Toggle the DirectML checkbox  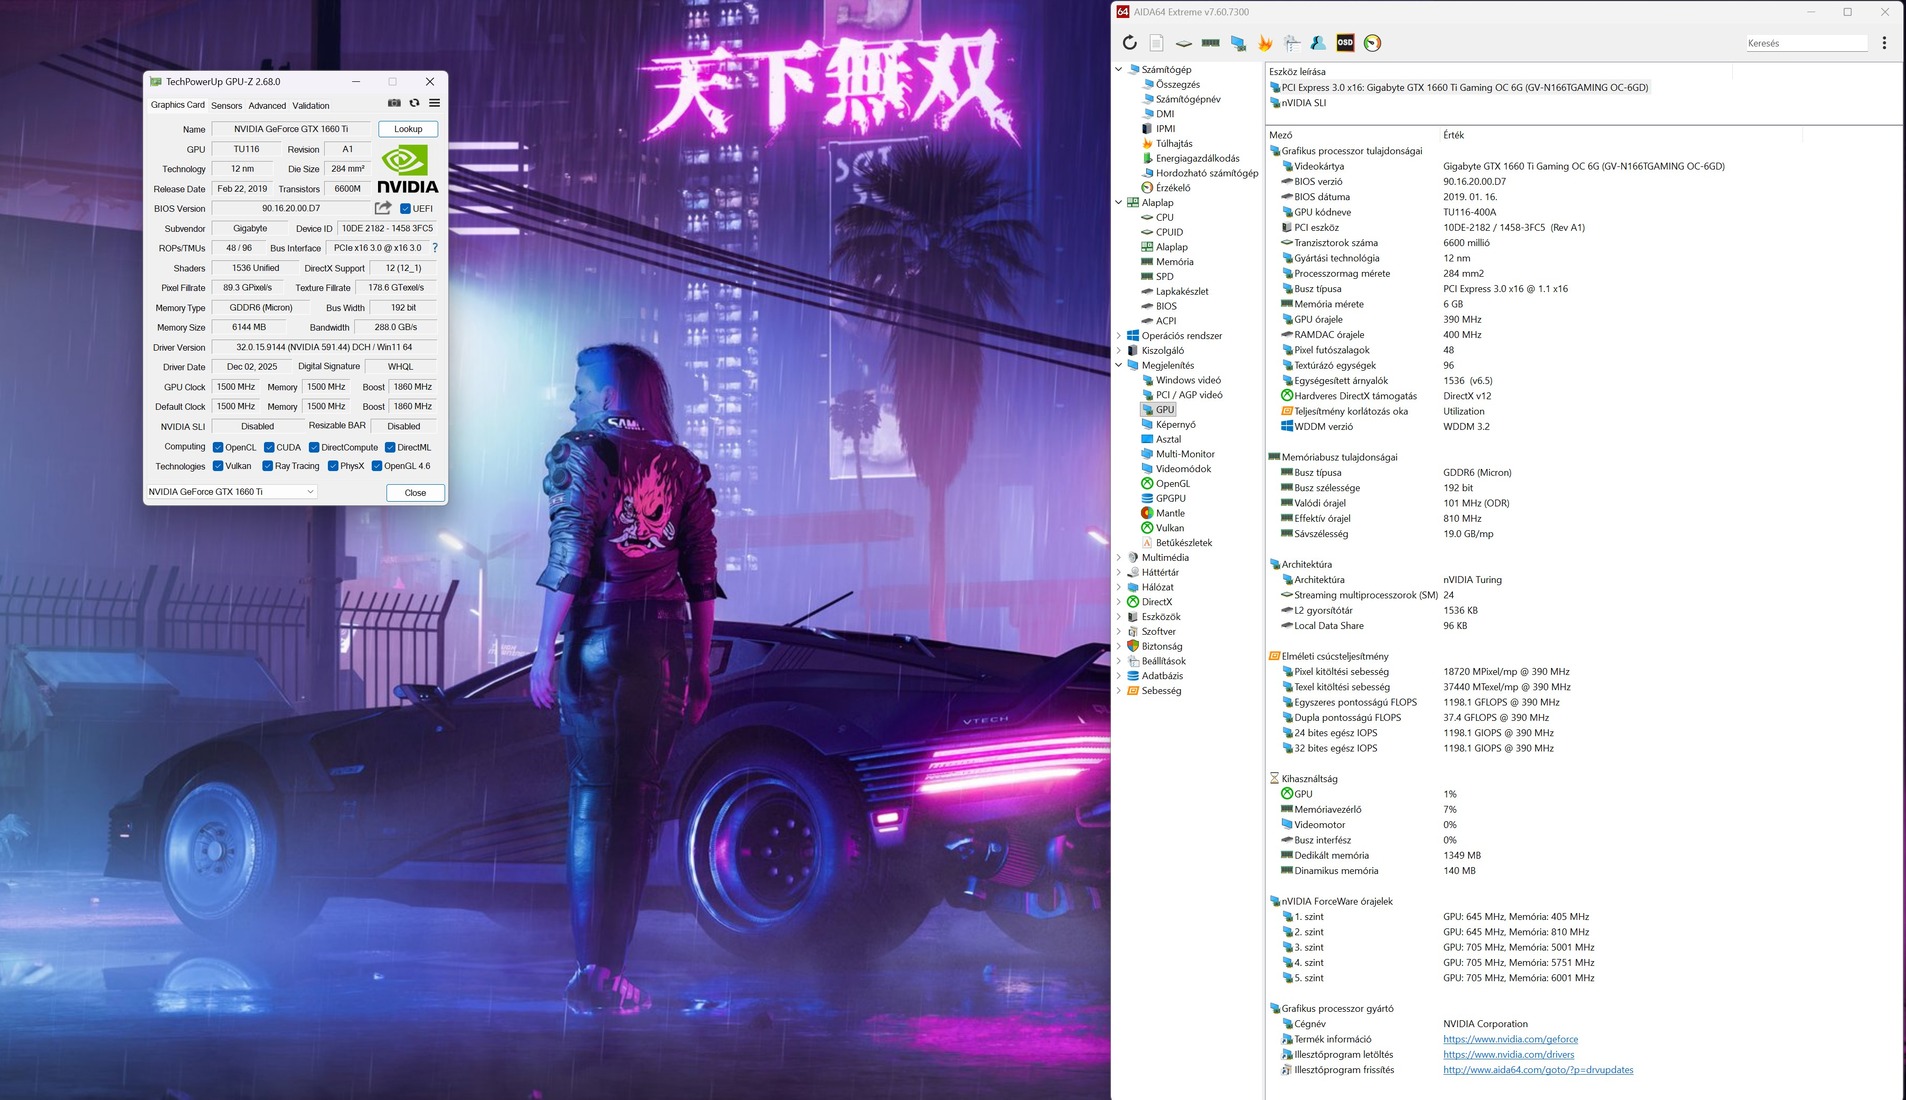(x=390, y=447)
